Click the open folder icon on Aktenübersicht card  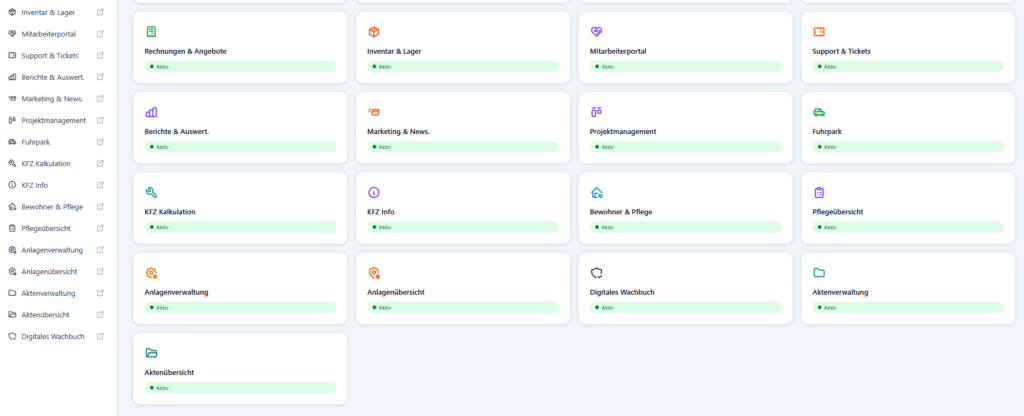(x=151, y=353)
